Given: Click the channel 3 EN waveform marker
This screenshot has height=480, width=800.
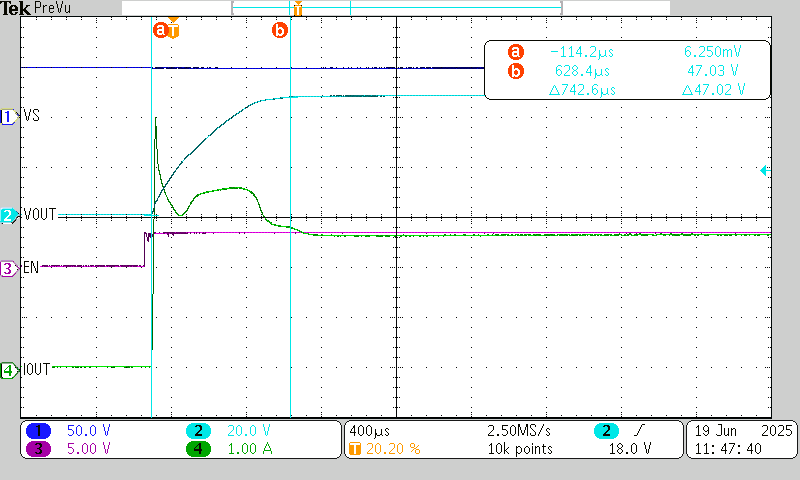Looking at the screenshot, I should tap(9, 268).
